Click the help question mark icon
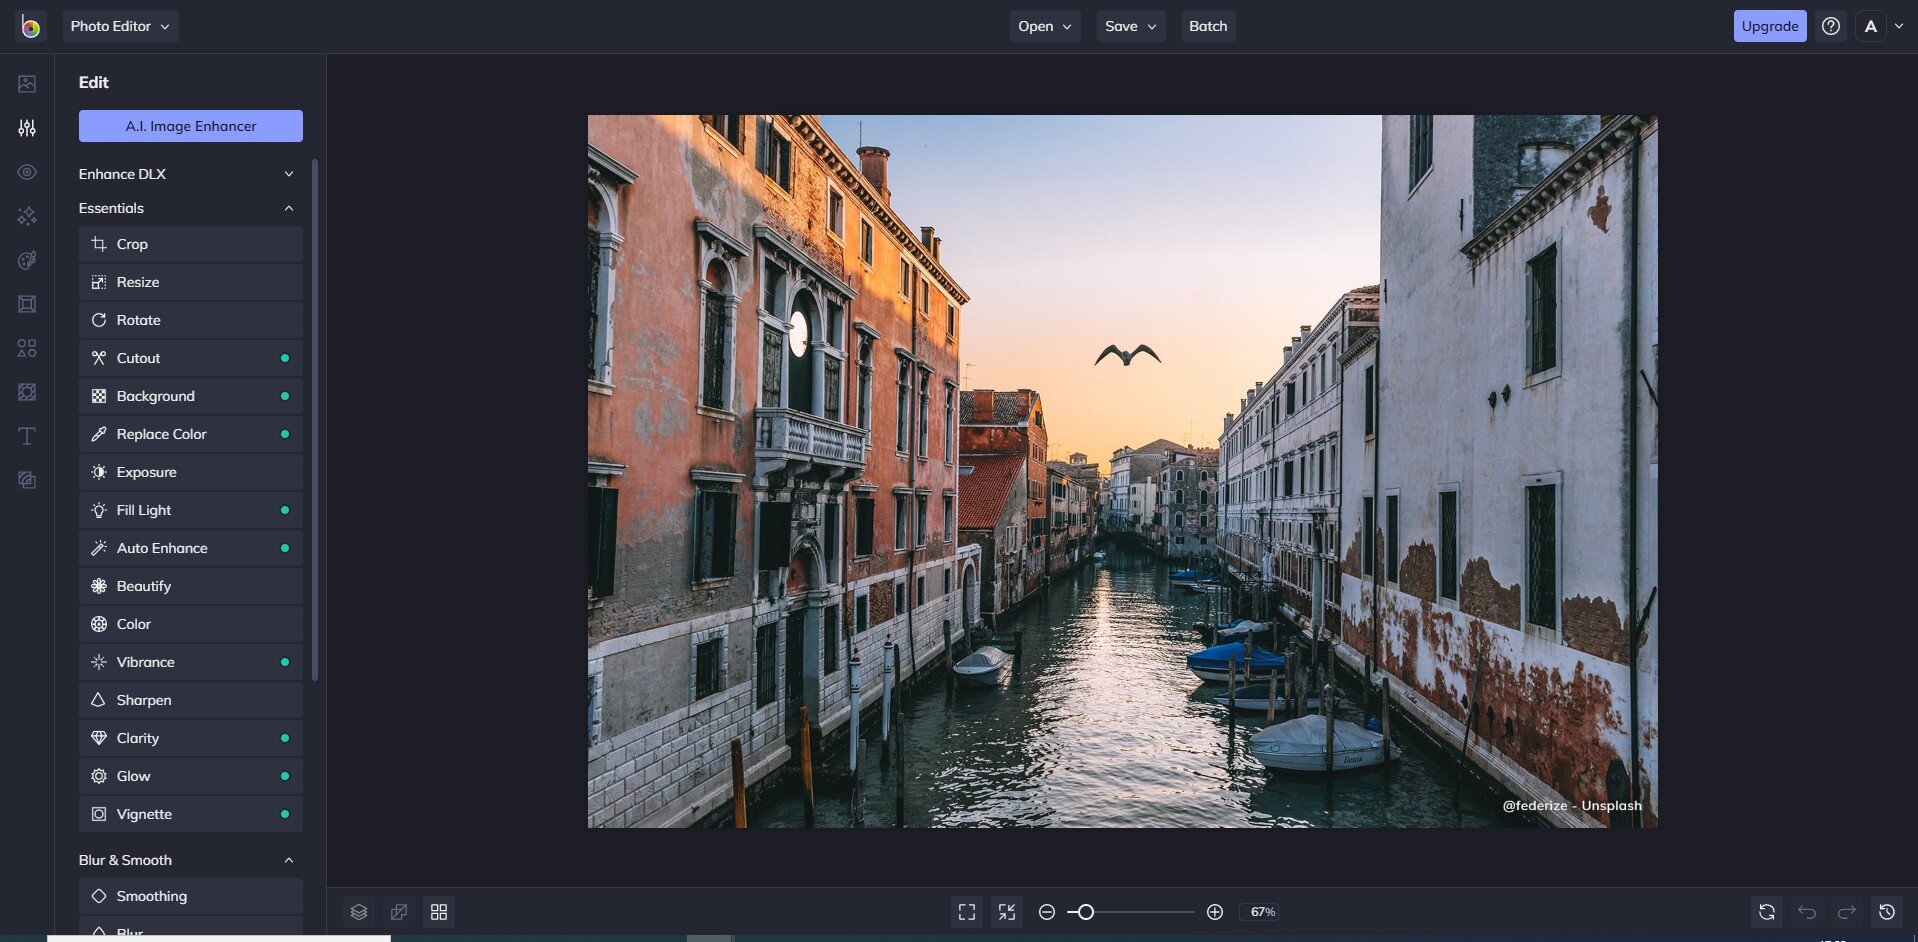Viewport: 1918px width, 942px height. click(x=1831, y=27)
